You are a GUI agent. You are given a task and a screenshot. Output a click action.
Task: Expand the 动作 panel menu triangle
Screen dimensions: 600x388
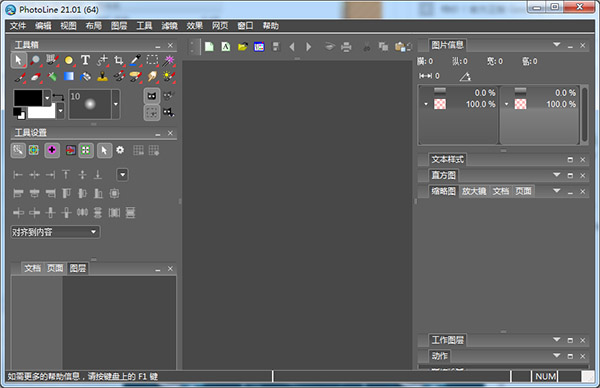557,355
